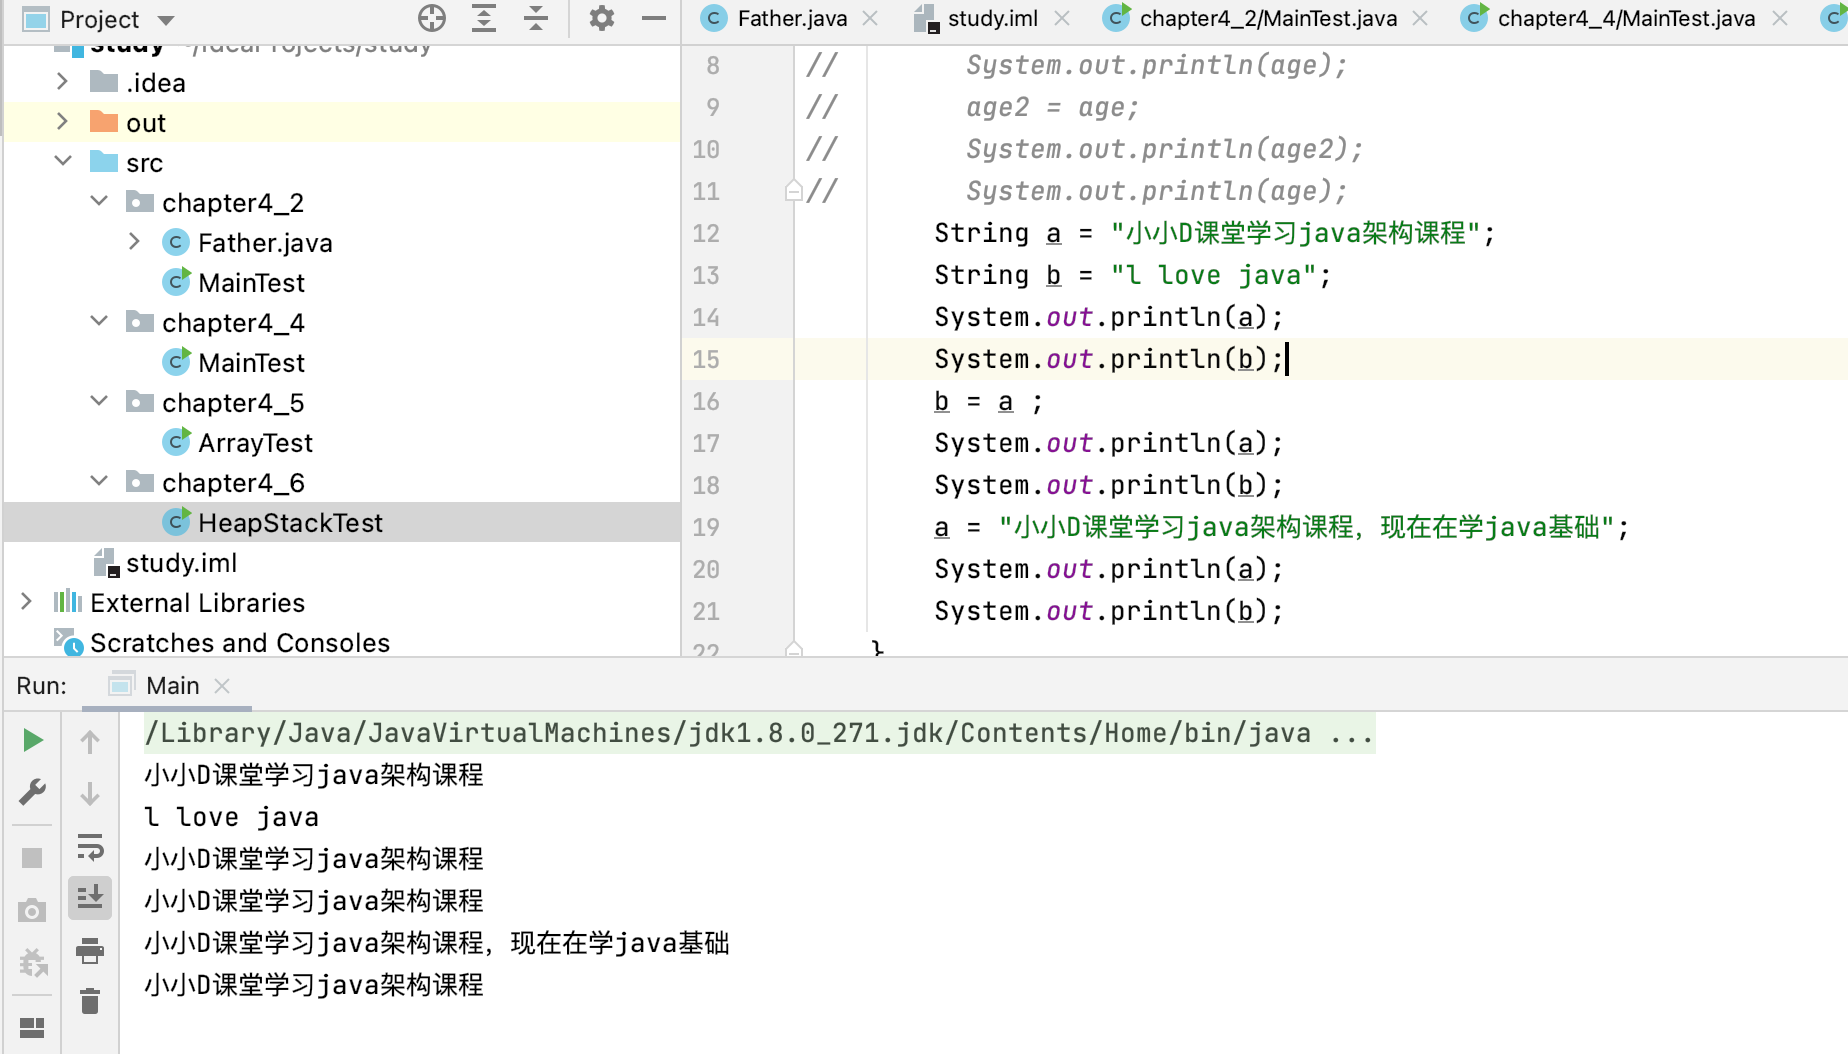Click the camera dump threads icon
This screenshot has width=1848, height=1054.
point(32,910)
